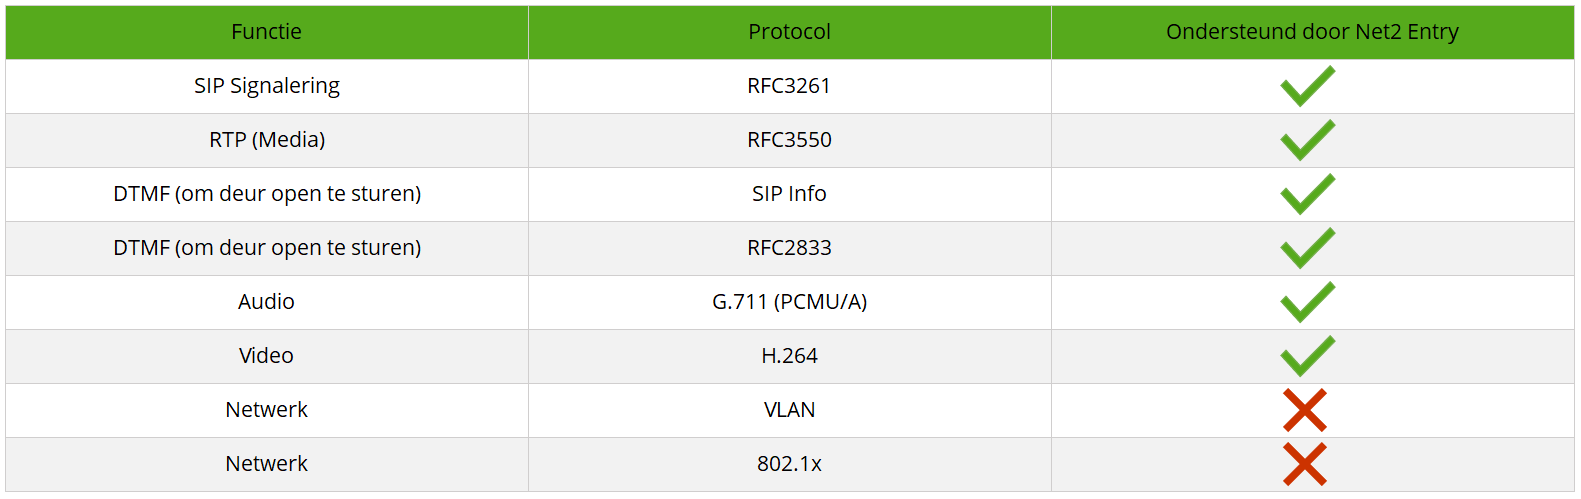Click the Functie column header
Image resolution: width=1581 pixels, height=499 pixels.
click(x=266, y=32)
